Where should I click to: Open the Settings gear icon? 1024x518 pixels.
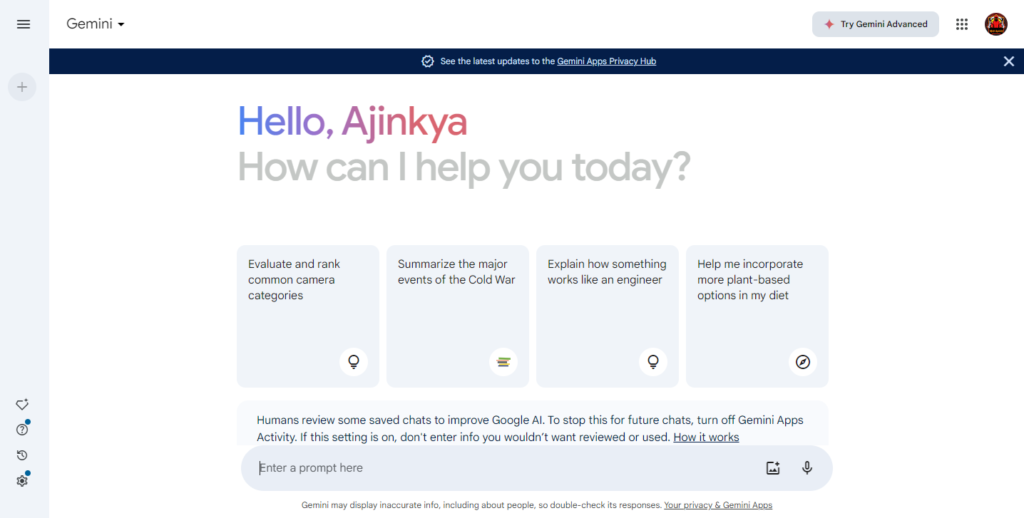coord(22,481)
